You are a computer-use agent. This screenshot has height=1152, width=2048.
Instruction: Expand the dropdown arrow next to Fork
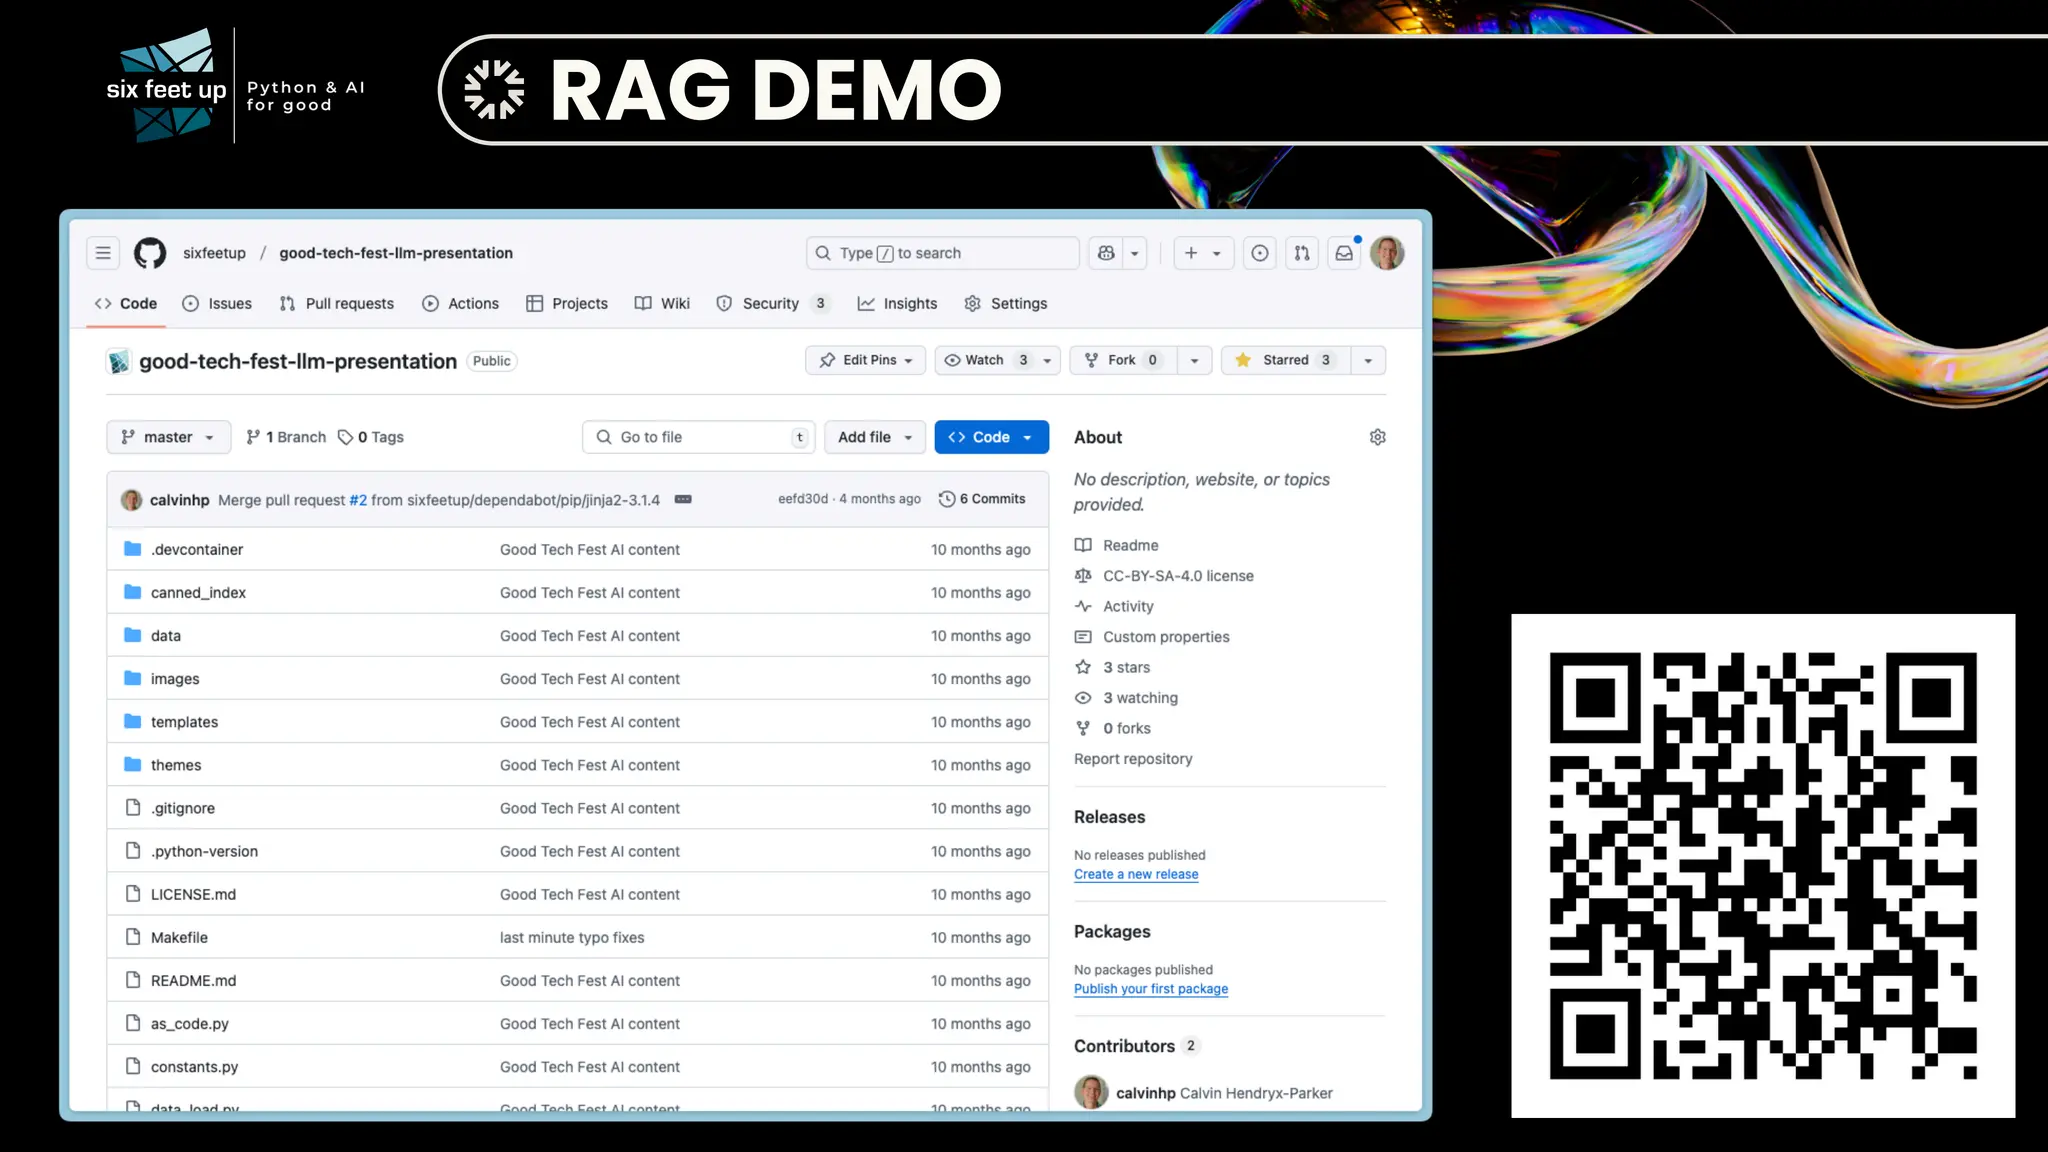[1194, 360]
